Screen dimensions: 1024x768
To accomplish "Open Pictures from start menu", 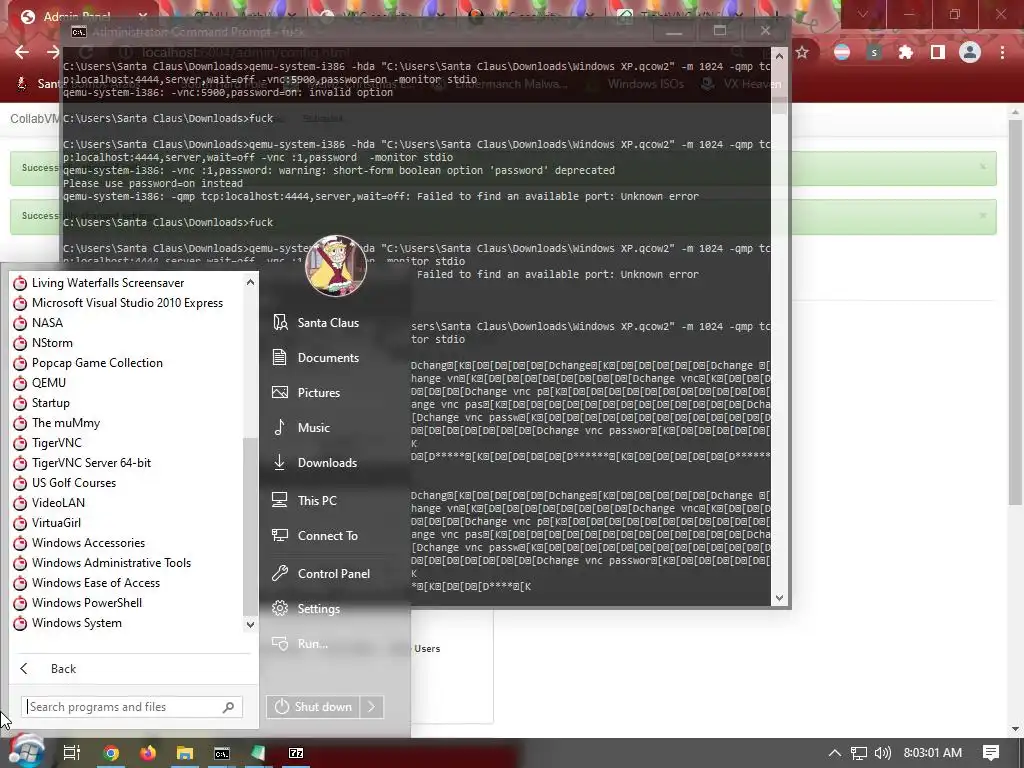I will coord(307,392).
